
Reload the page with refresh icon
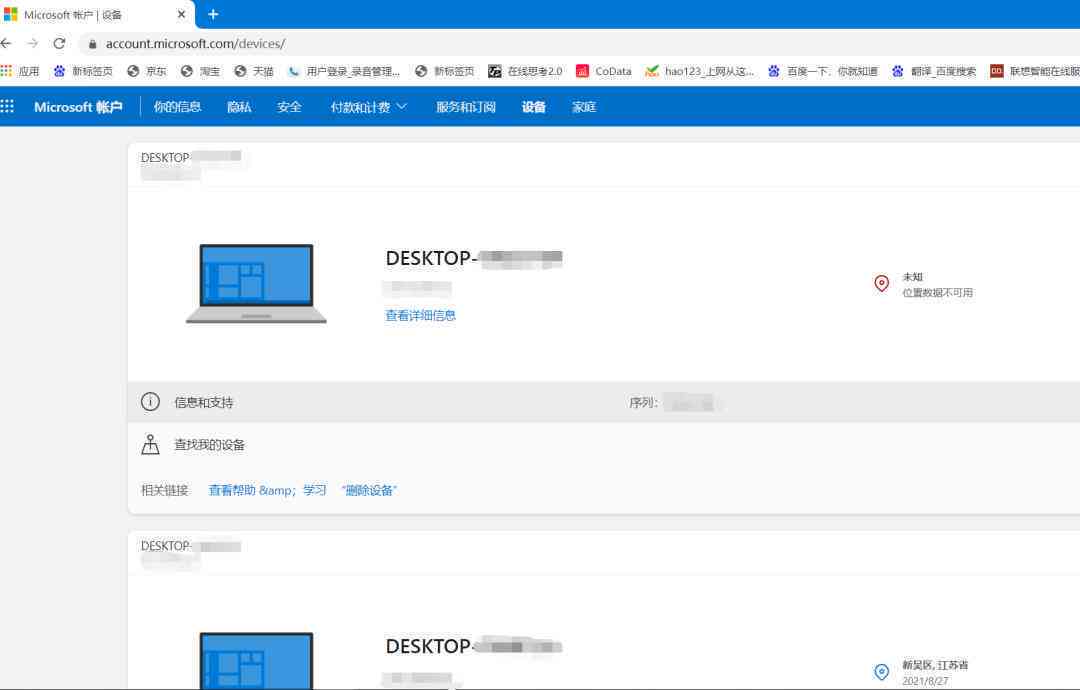(x=59, y=43)
